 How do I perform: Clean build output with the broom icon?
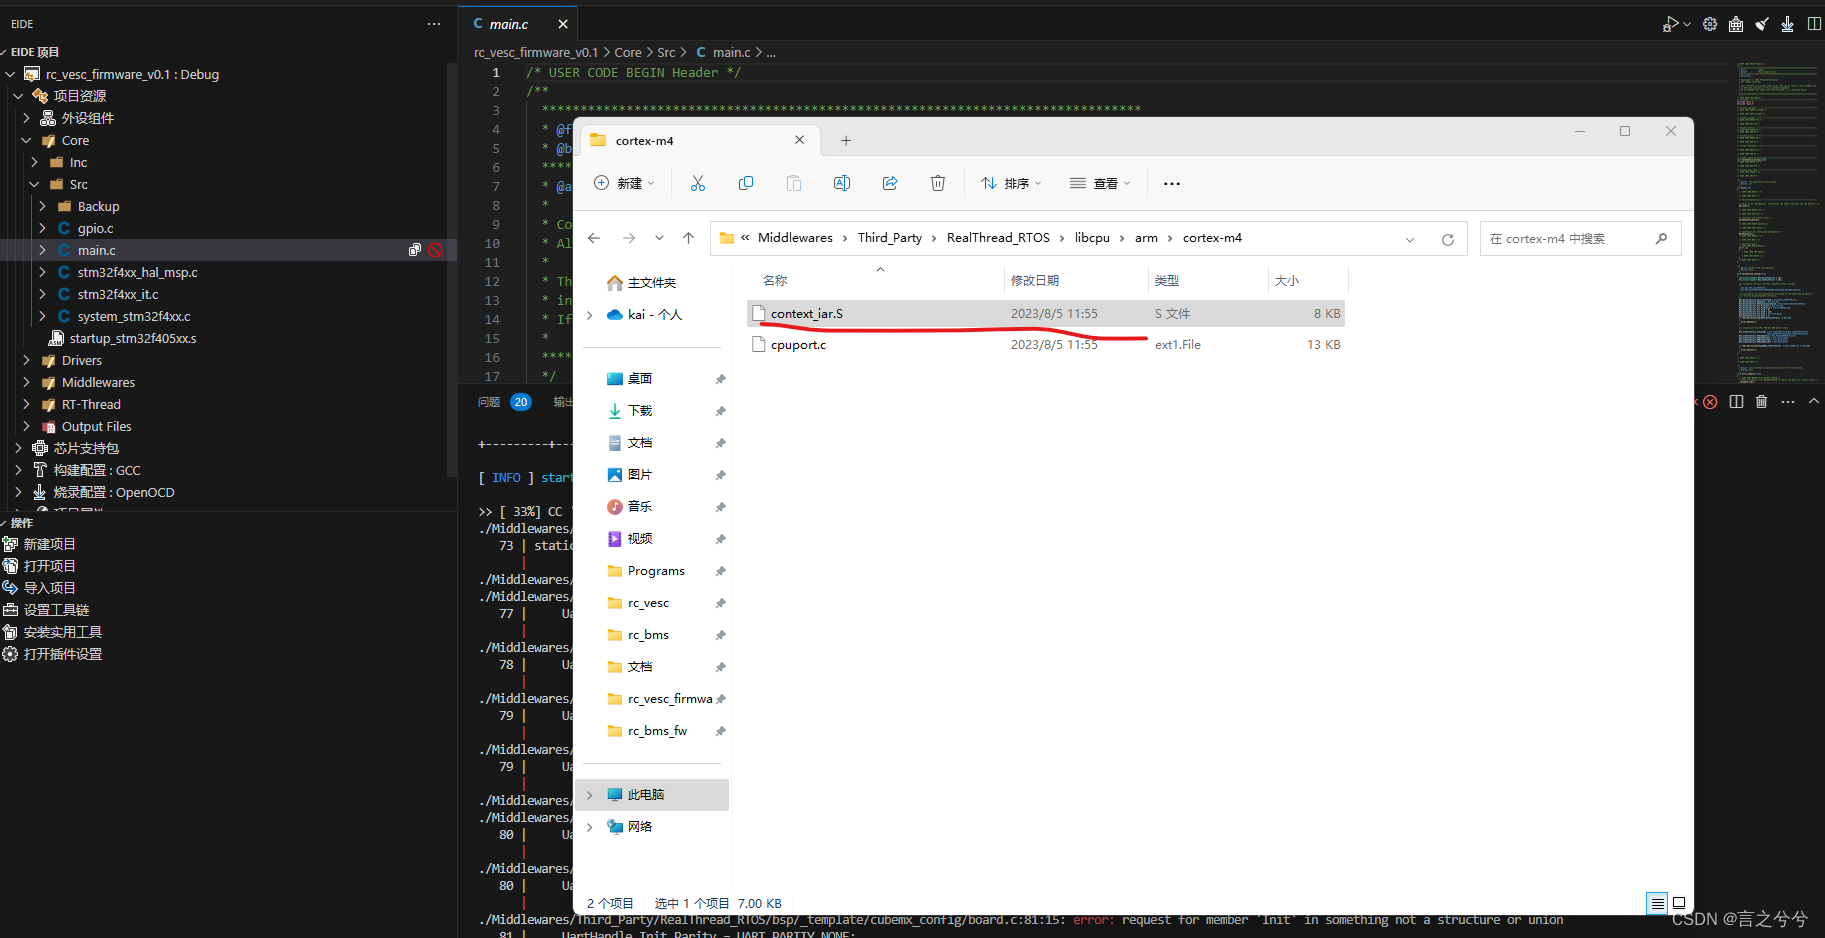1762,23
